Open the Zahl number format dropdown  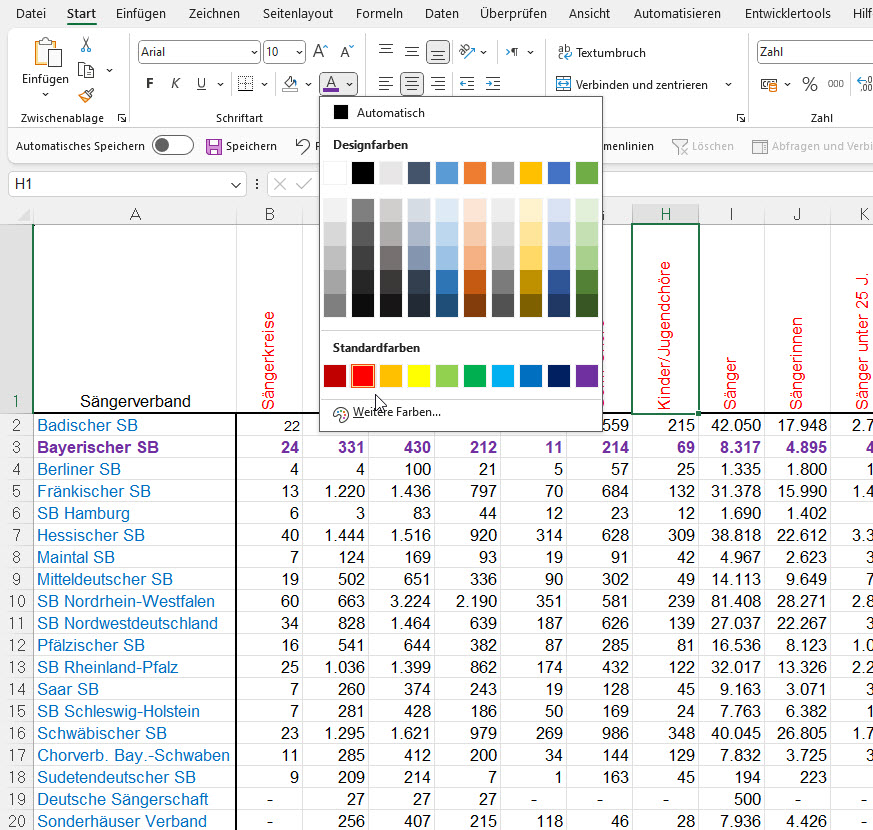815,52
